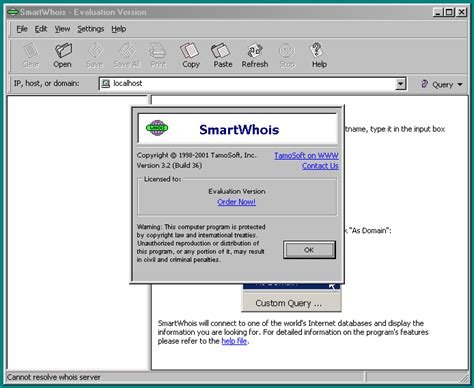The height and width of the screenshot is (388, 474).
Task: Click the 'Version 3.2 (Build 36)' text
Action: click(x=169, y=165)
